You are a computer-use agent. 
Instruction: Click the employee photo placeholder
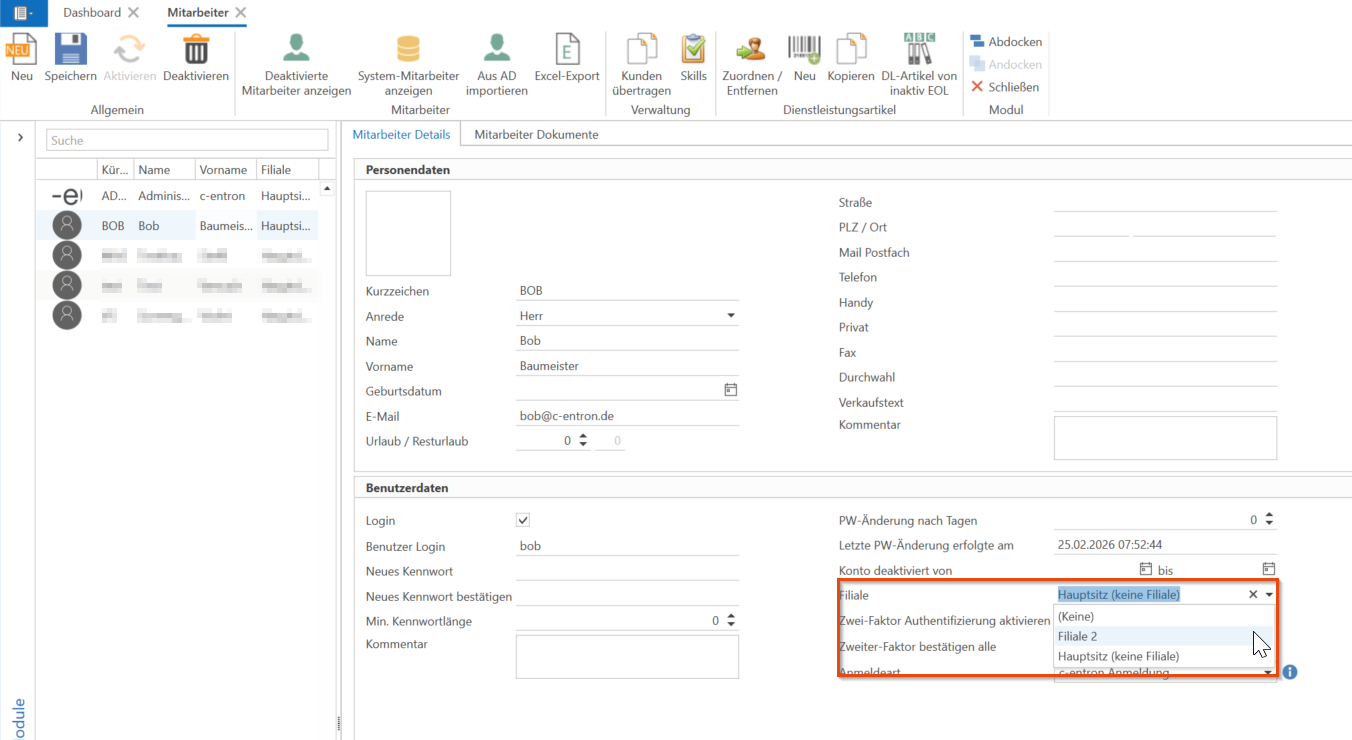click(x=408, y=233)
